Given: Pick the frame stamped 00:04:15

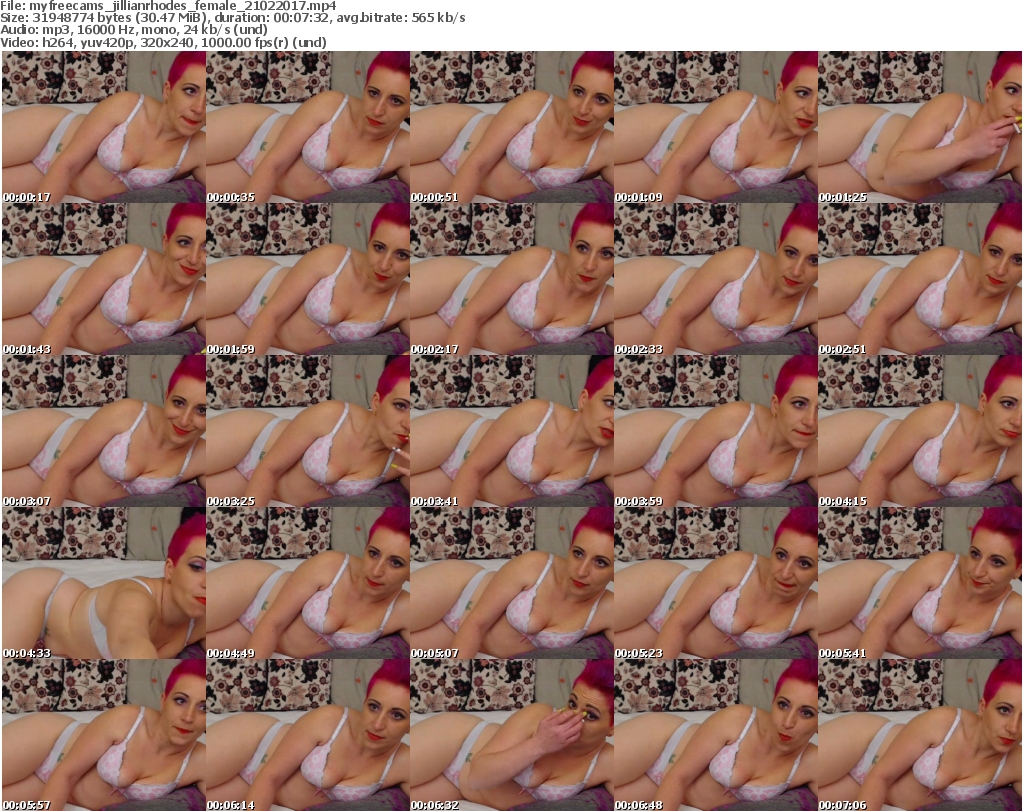Looking at the screenshot, I should (x=920, y=431).
